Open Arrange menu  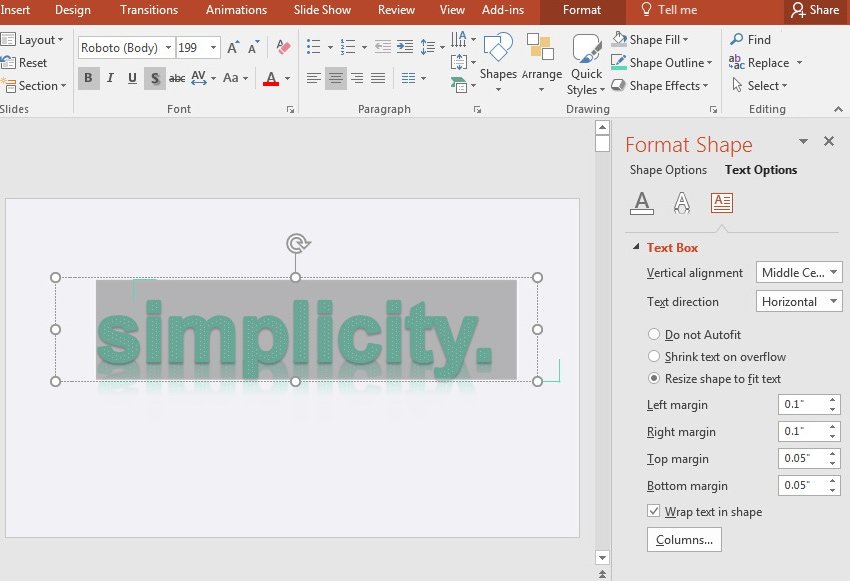541,63
